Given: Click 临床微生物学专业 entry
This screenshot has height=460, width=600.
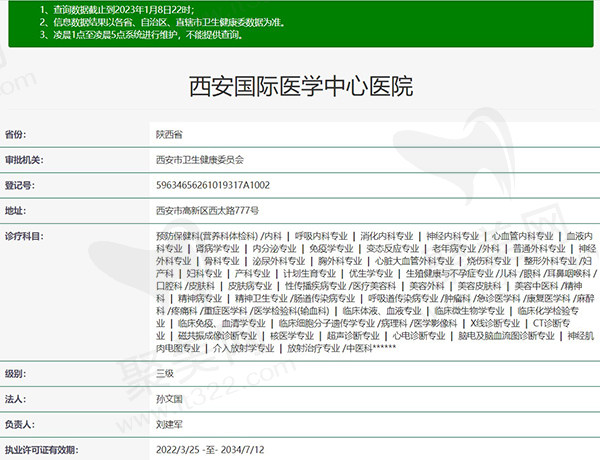Looking at the screenshot, I should pos(470,311).
